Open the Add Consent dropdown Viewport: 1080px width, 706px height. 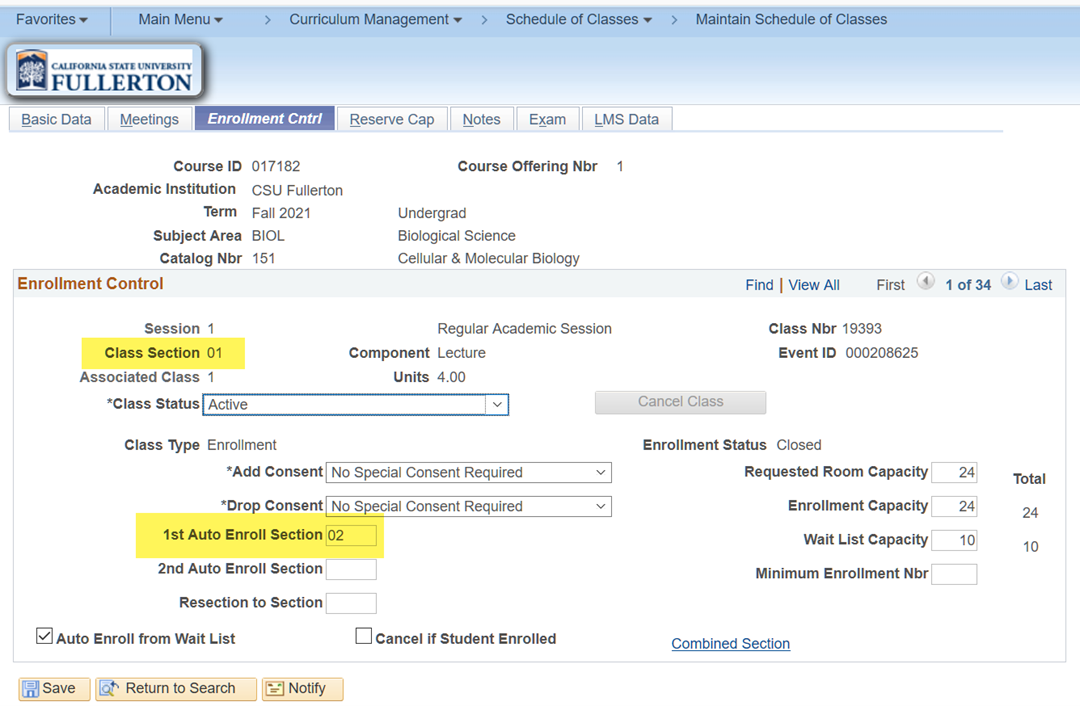468,473
